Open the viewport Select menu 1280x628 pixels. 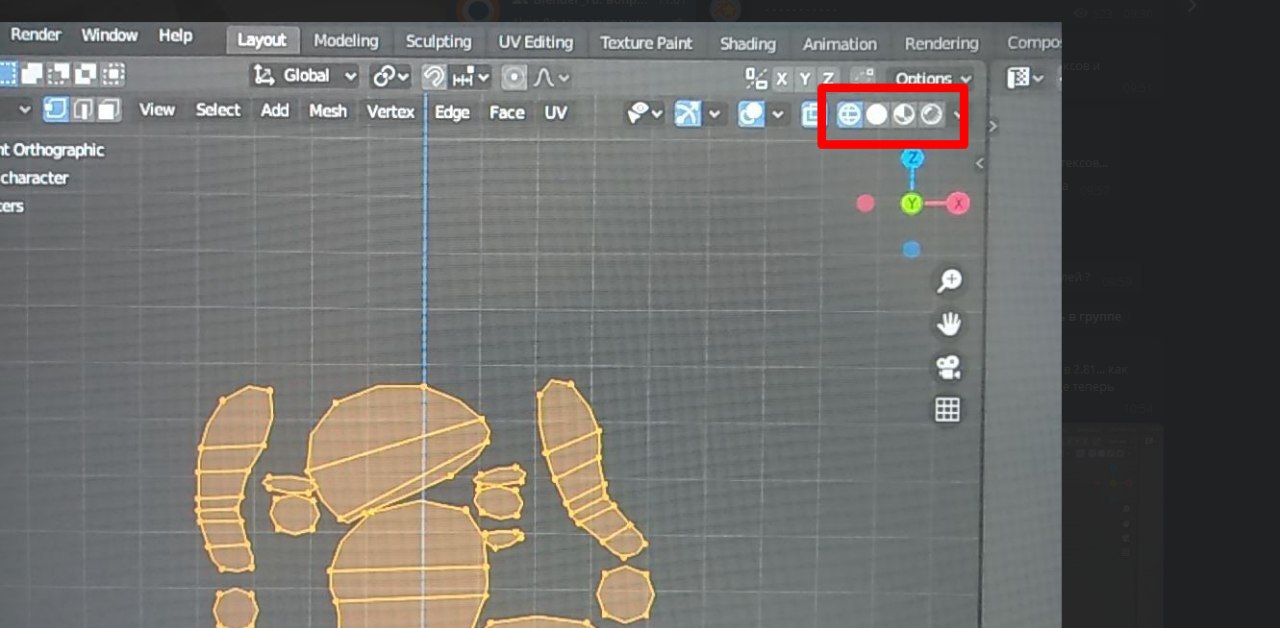(x=218, y=110)
